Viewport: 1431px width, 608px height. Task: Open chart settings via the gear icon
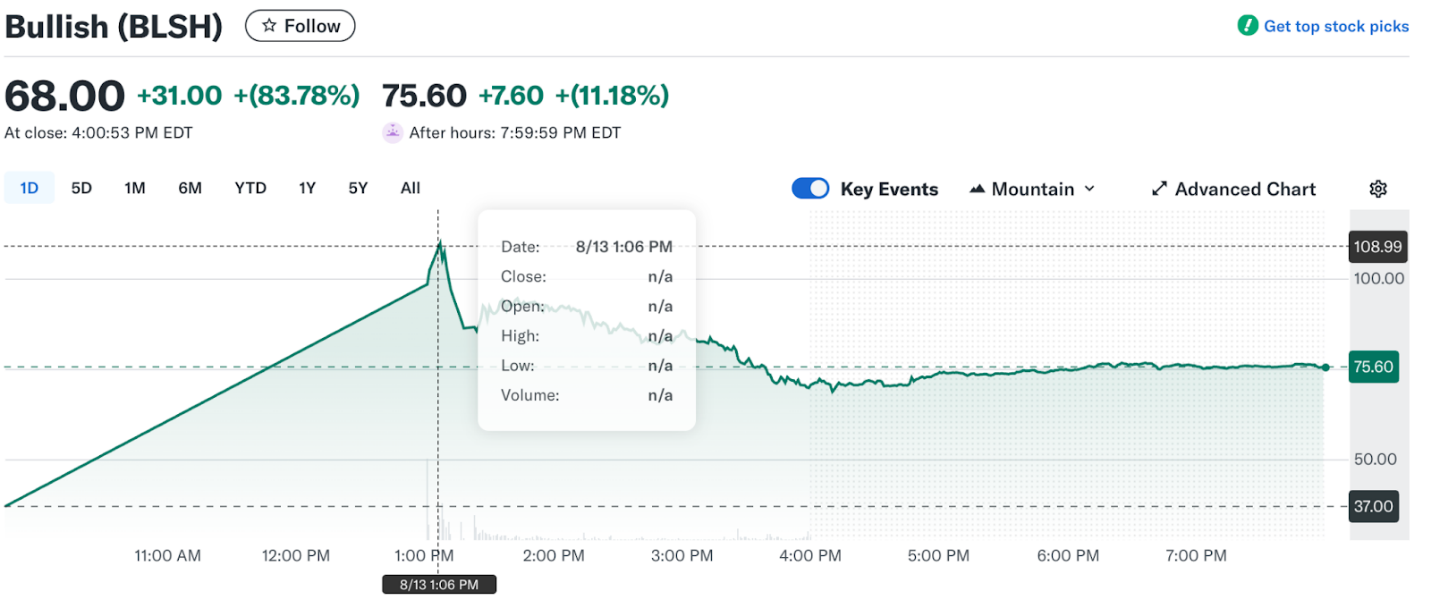click(1378, 188)
